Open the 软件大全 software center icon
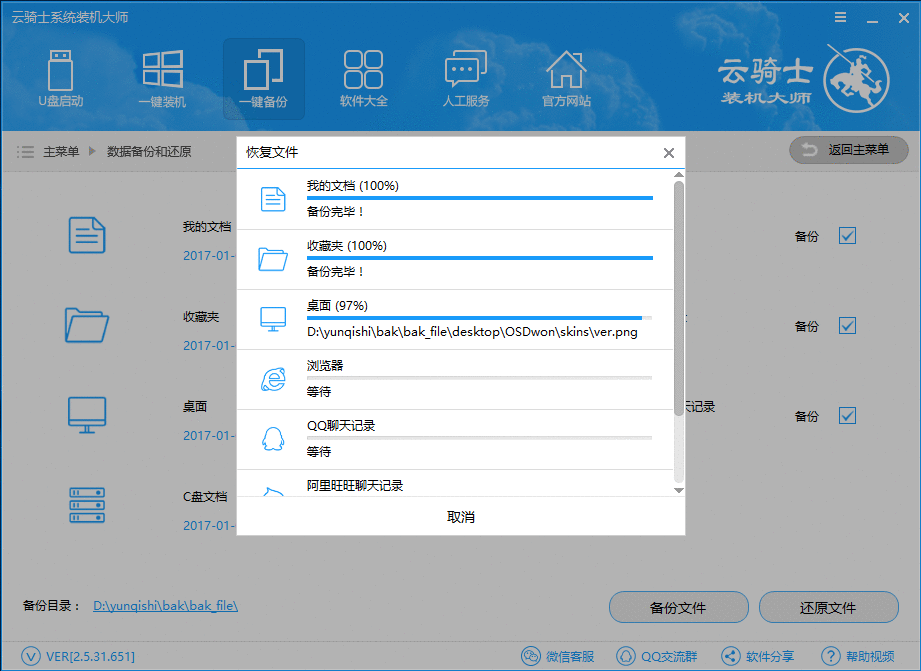This screenshot has height=671, width=921. (364, 78)
